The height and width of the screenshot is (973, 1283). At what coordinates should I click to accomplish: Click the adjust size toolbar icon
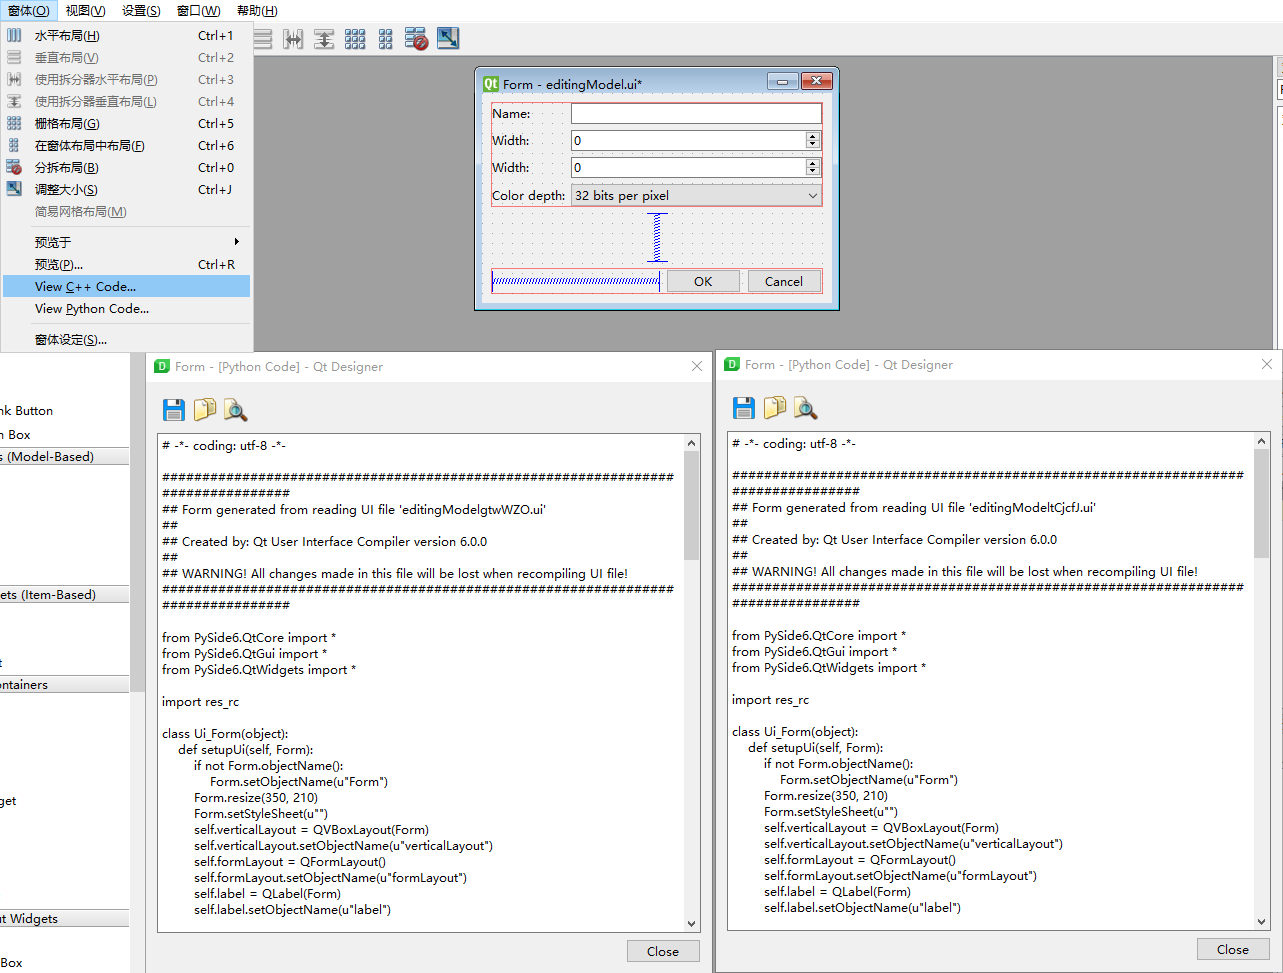point(447,38)
